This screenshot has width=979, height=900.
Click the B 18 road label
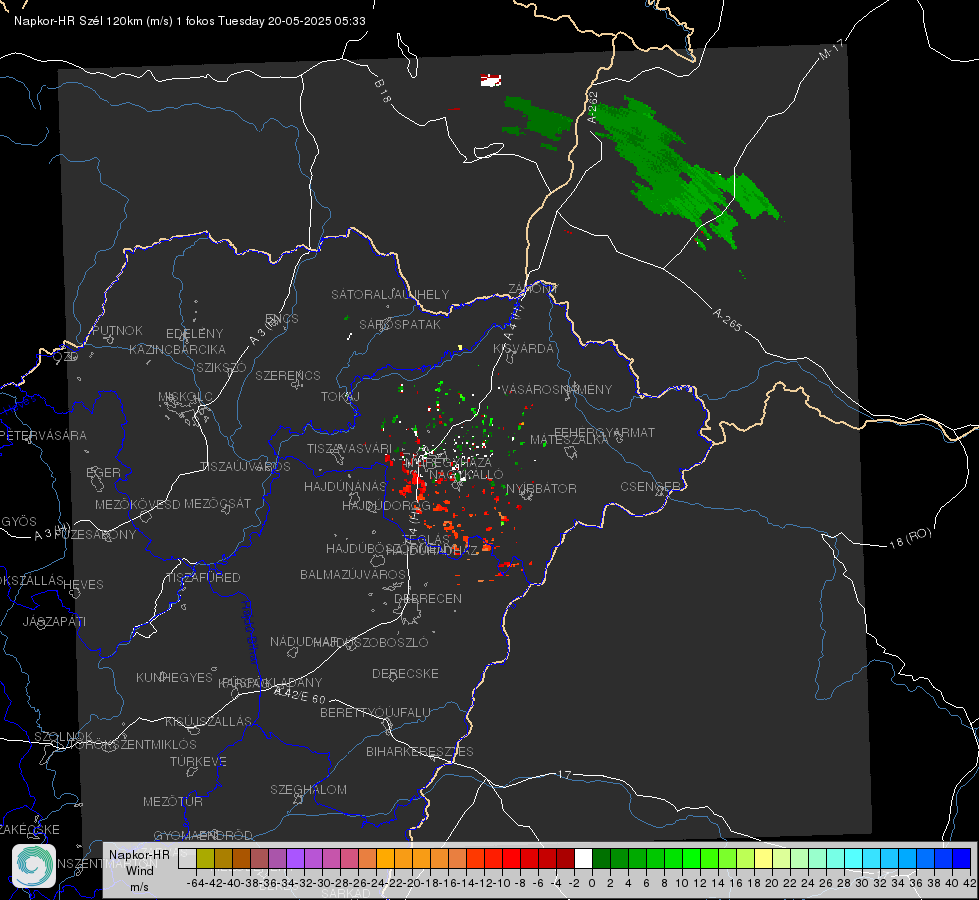[x=383, y=91]
